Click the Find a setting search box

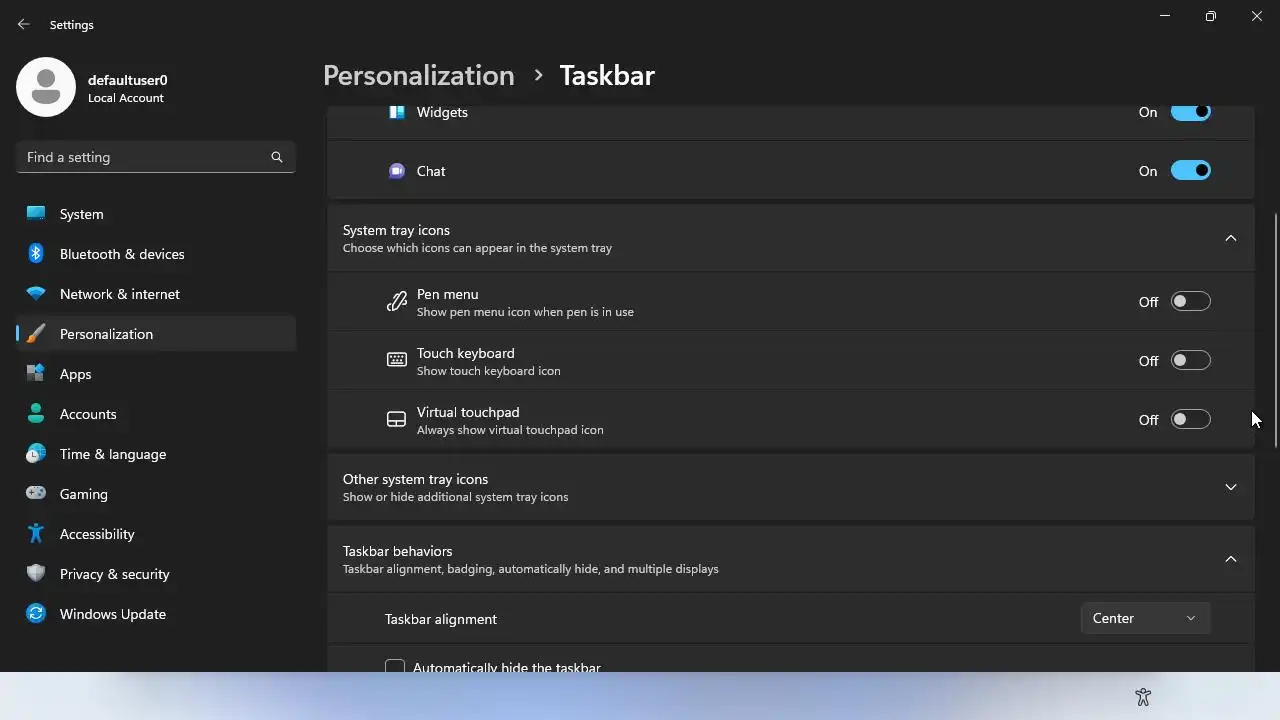145,157
